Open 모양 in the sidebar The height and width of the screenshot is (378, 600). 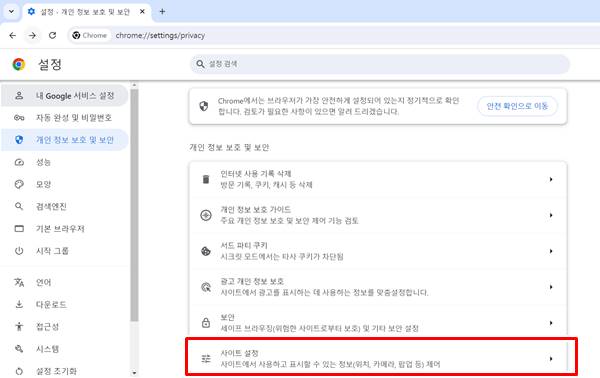(x=65, y=184)
